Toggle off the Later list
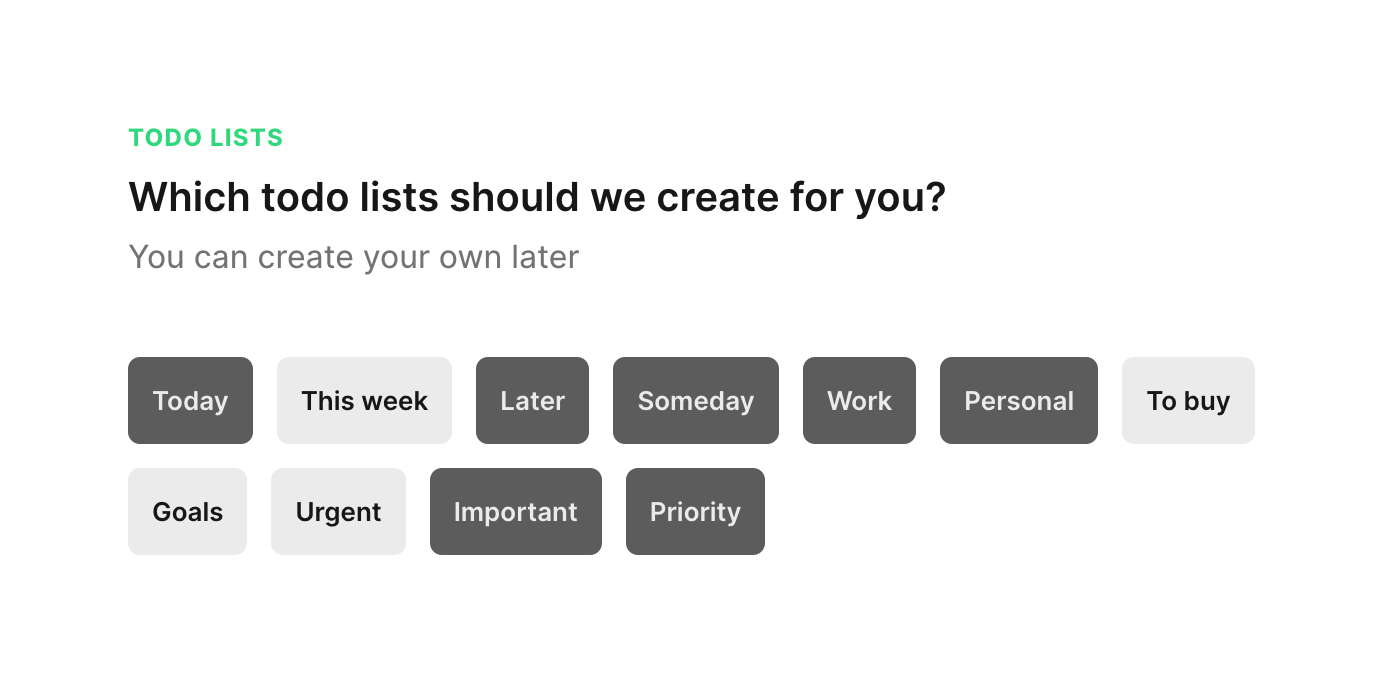Viewport: 1383px width, 683px height. pos(532,400)
